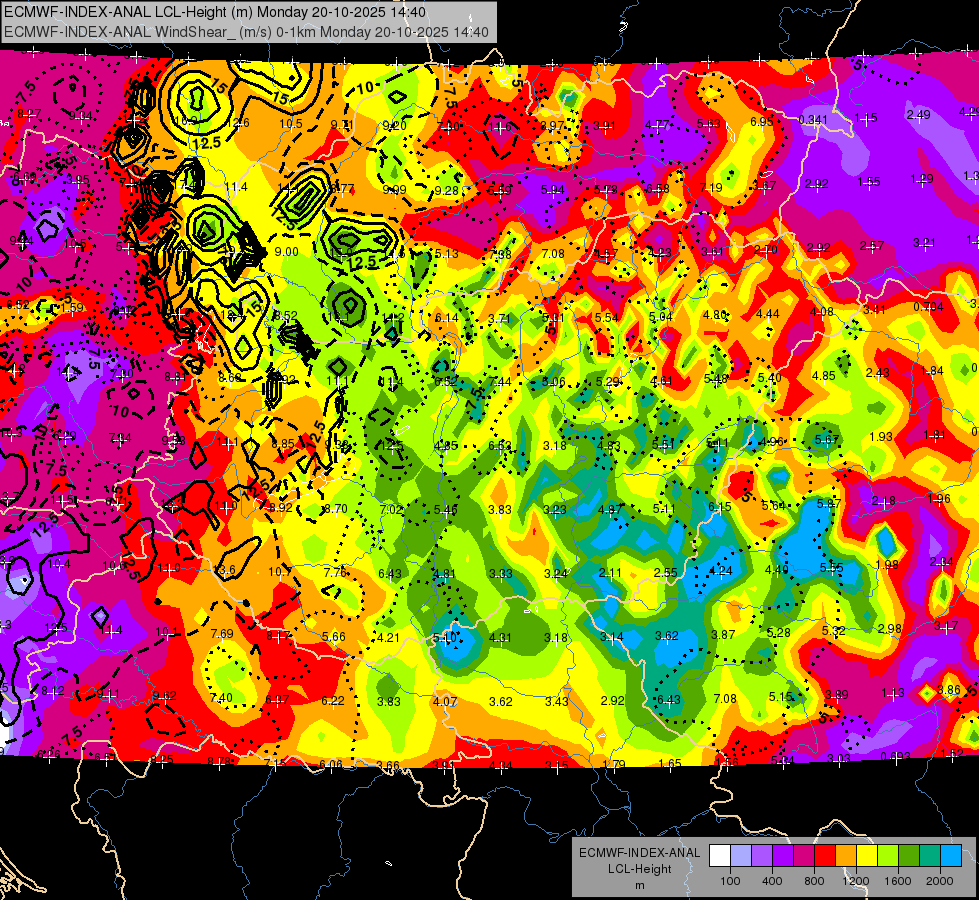Click the grid value '6.95'
Screen dimensions: 979x900
point(762,121)
